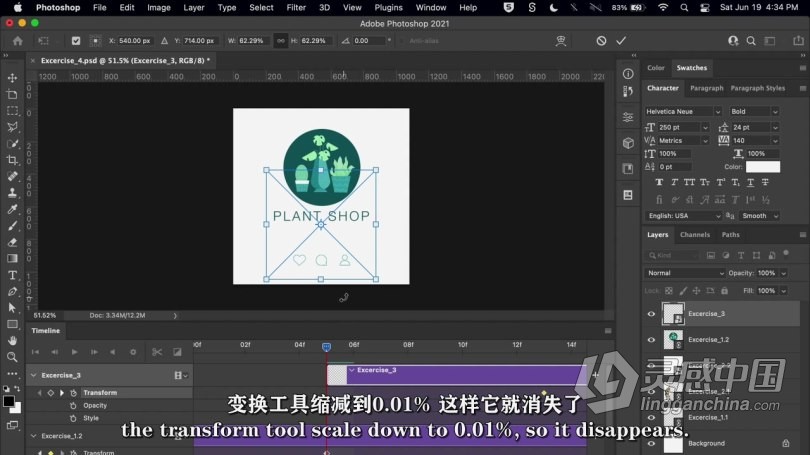Click the warp mode icon in options bar
Screen dimensions: 810x455
(x=560, y=41)
